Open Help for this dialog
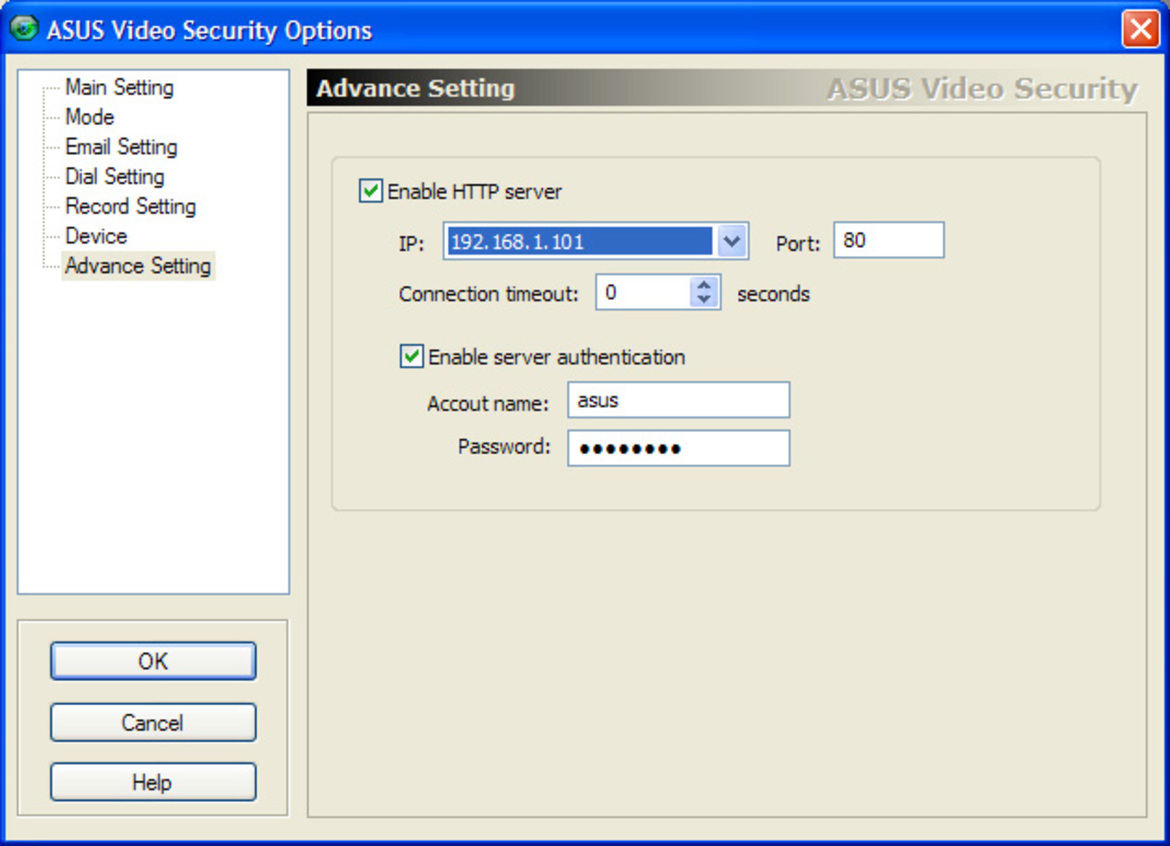This screenshot has height=846, width=1170. (153, 782)
